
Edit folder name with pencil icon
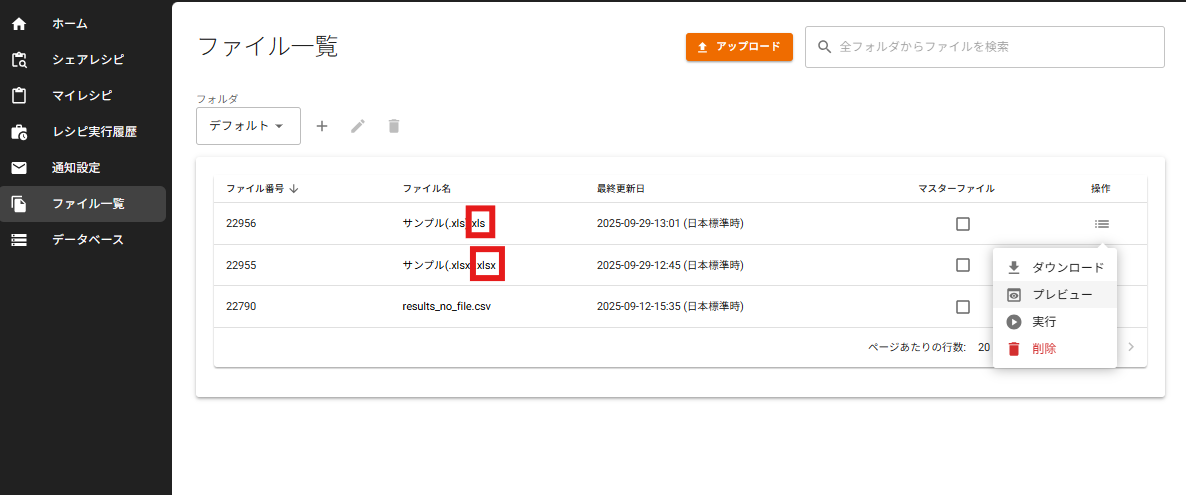pyautogui.click(x=358, y=126)
